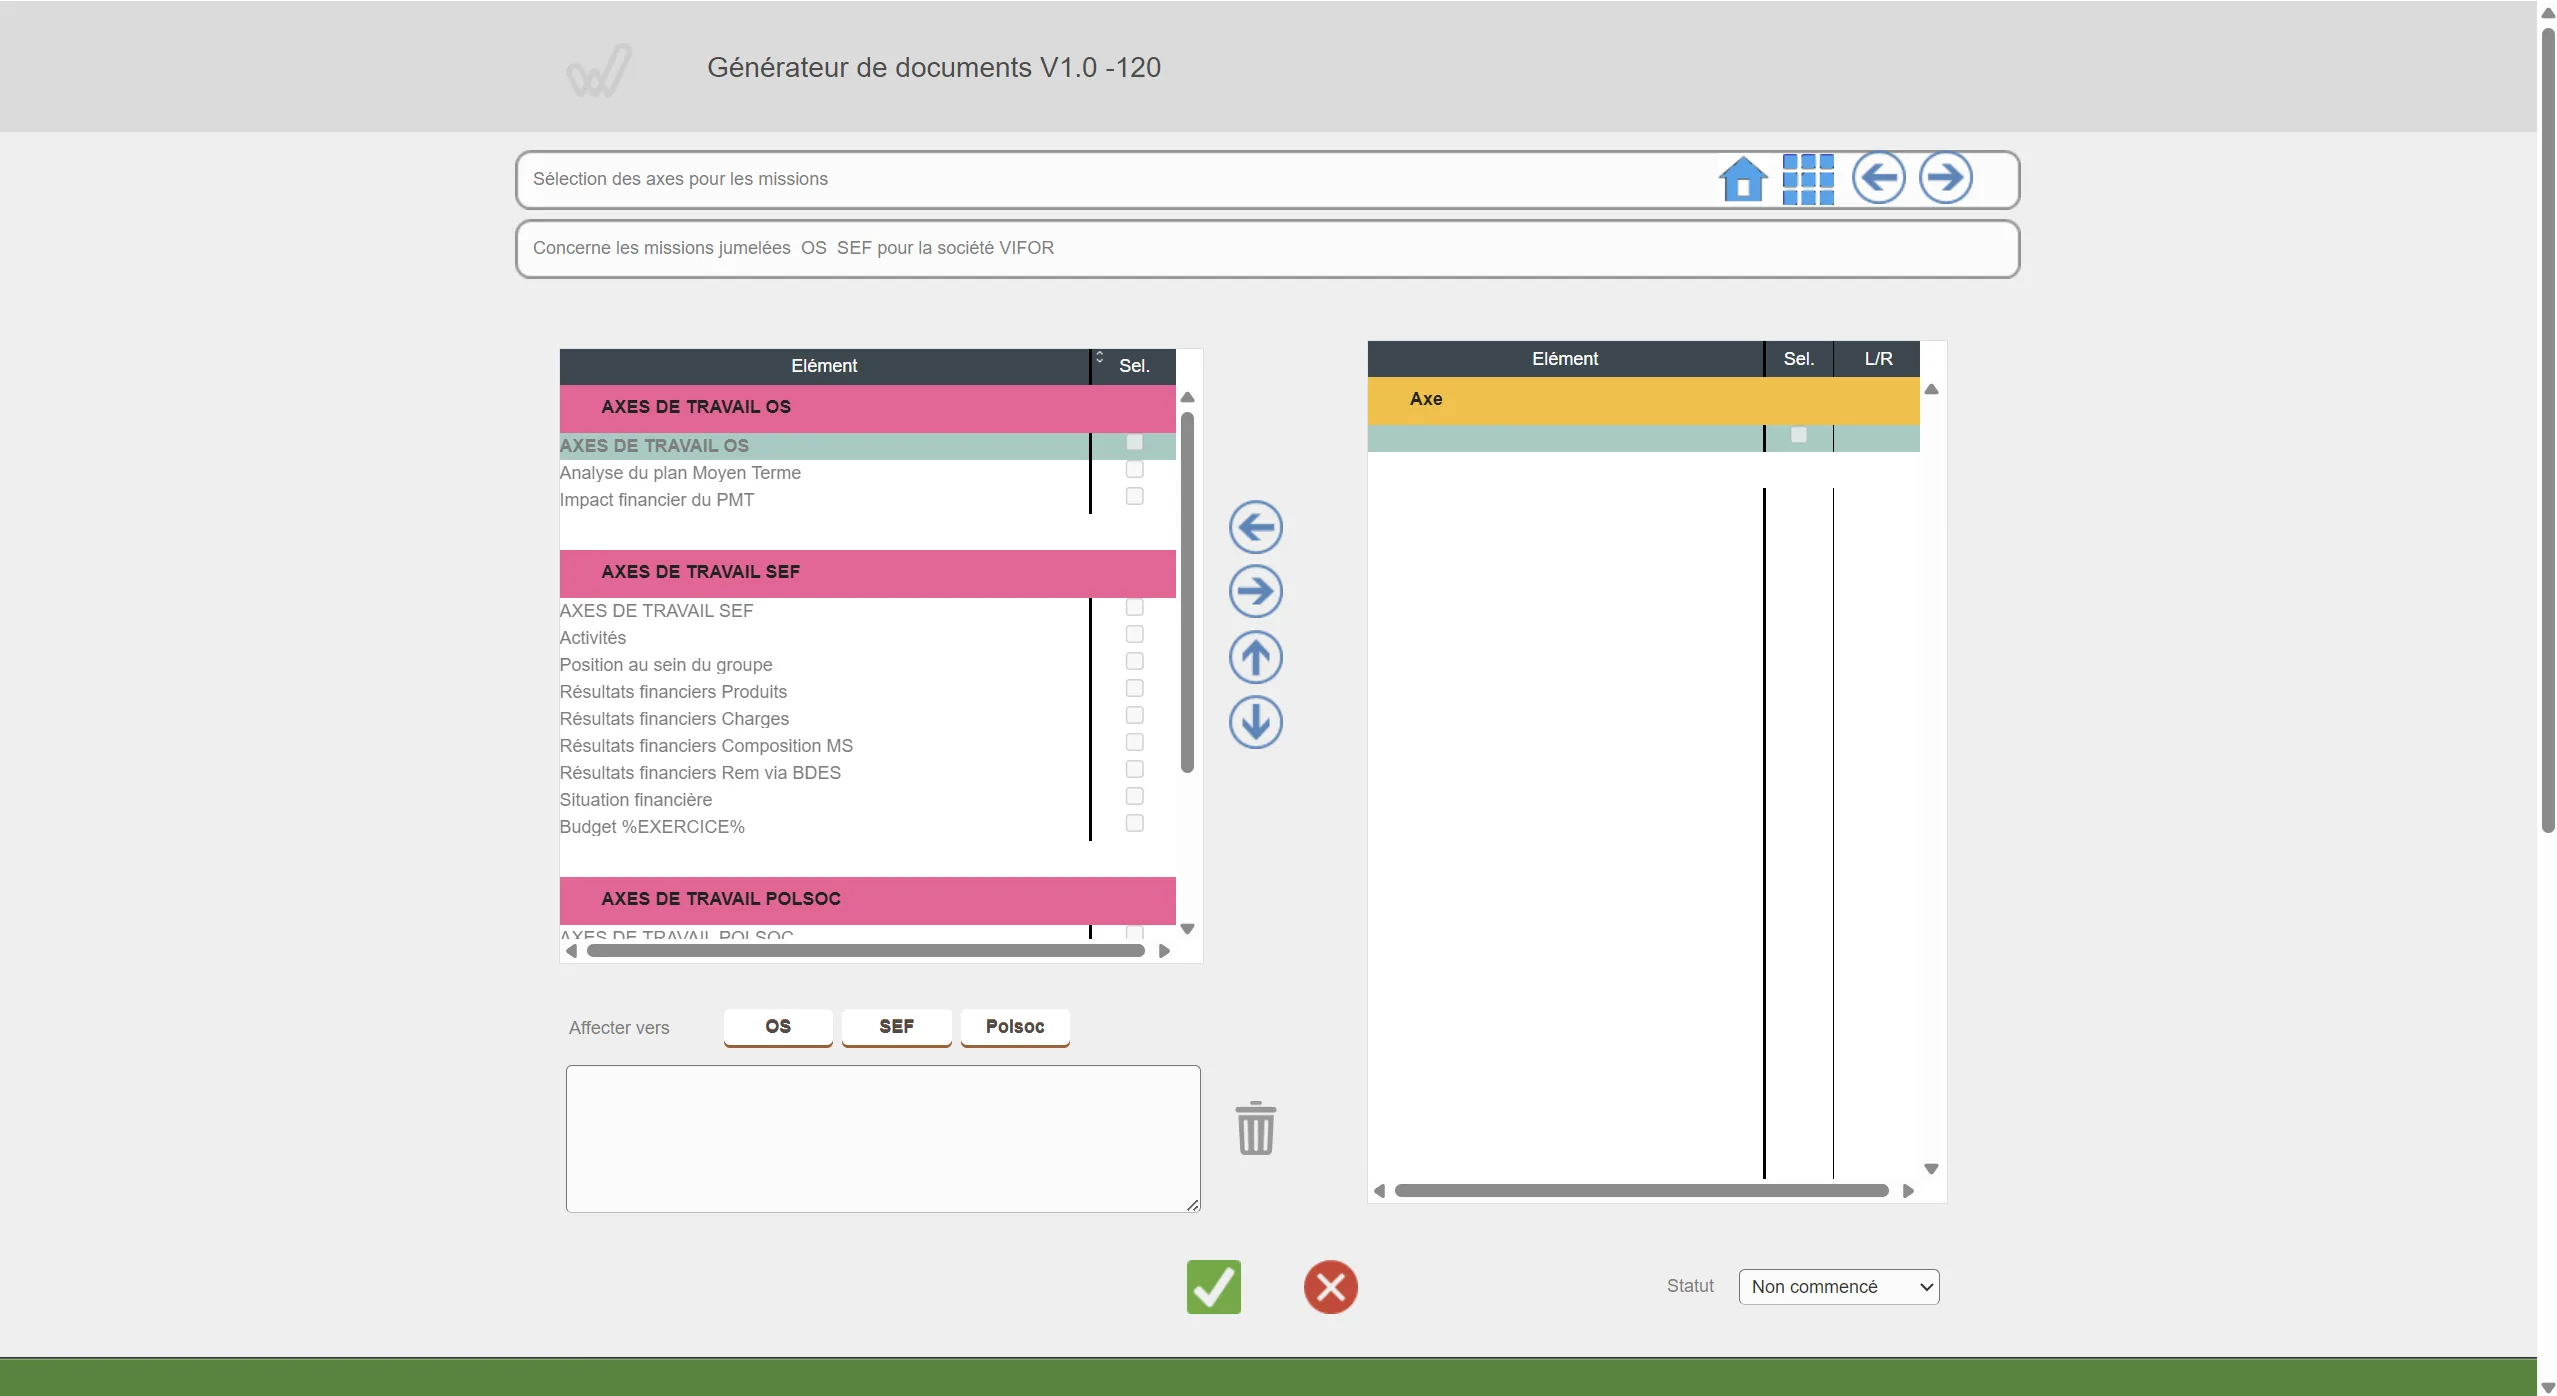Click the AXES DE TRAVAIL POLSOC pink header
This screenshot has height=1396, width=2557.
click(867, 899)
